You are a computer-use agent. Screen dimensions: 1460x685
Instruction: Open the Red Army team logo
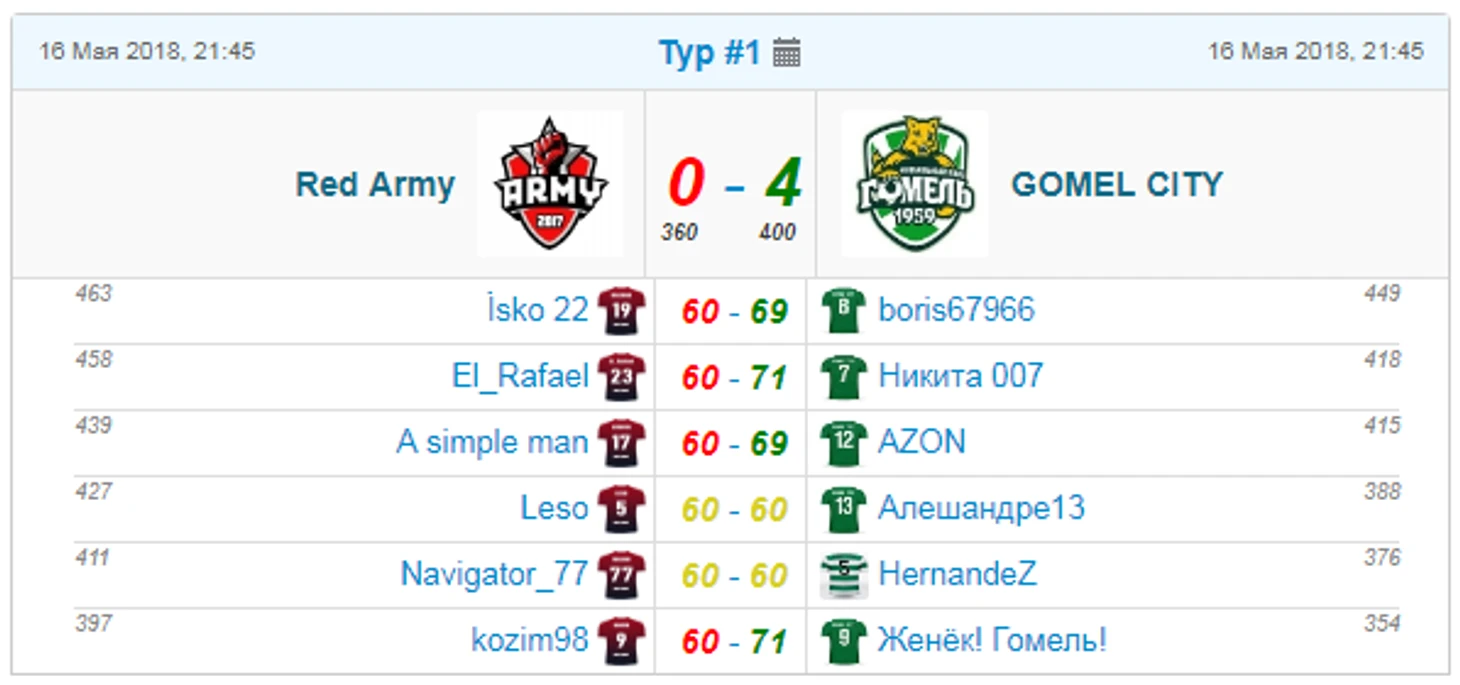(x=550, y=184)
